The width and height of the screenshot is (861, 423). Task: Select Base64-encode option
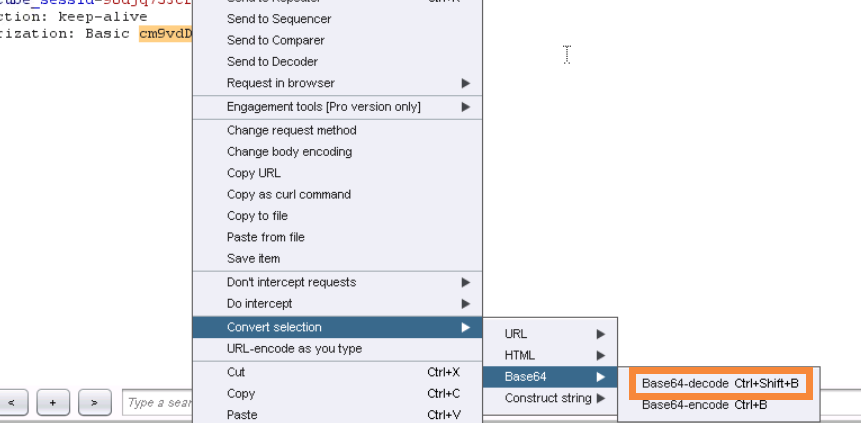704,405
